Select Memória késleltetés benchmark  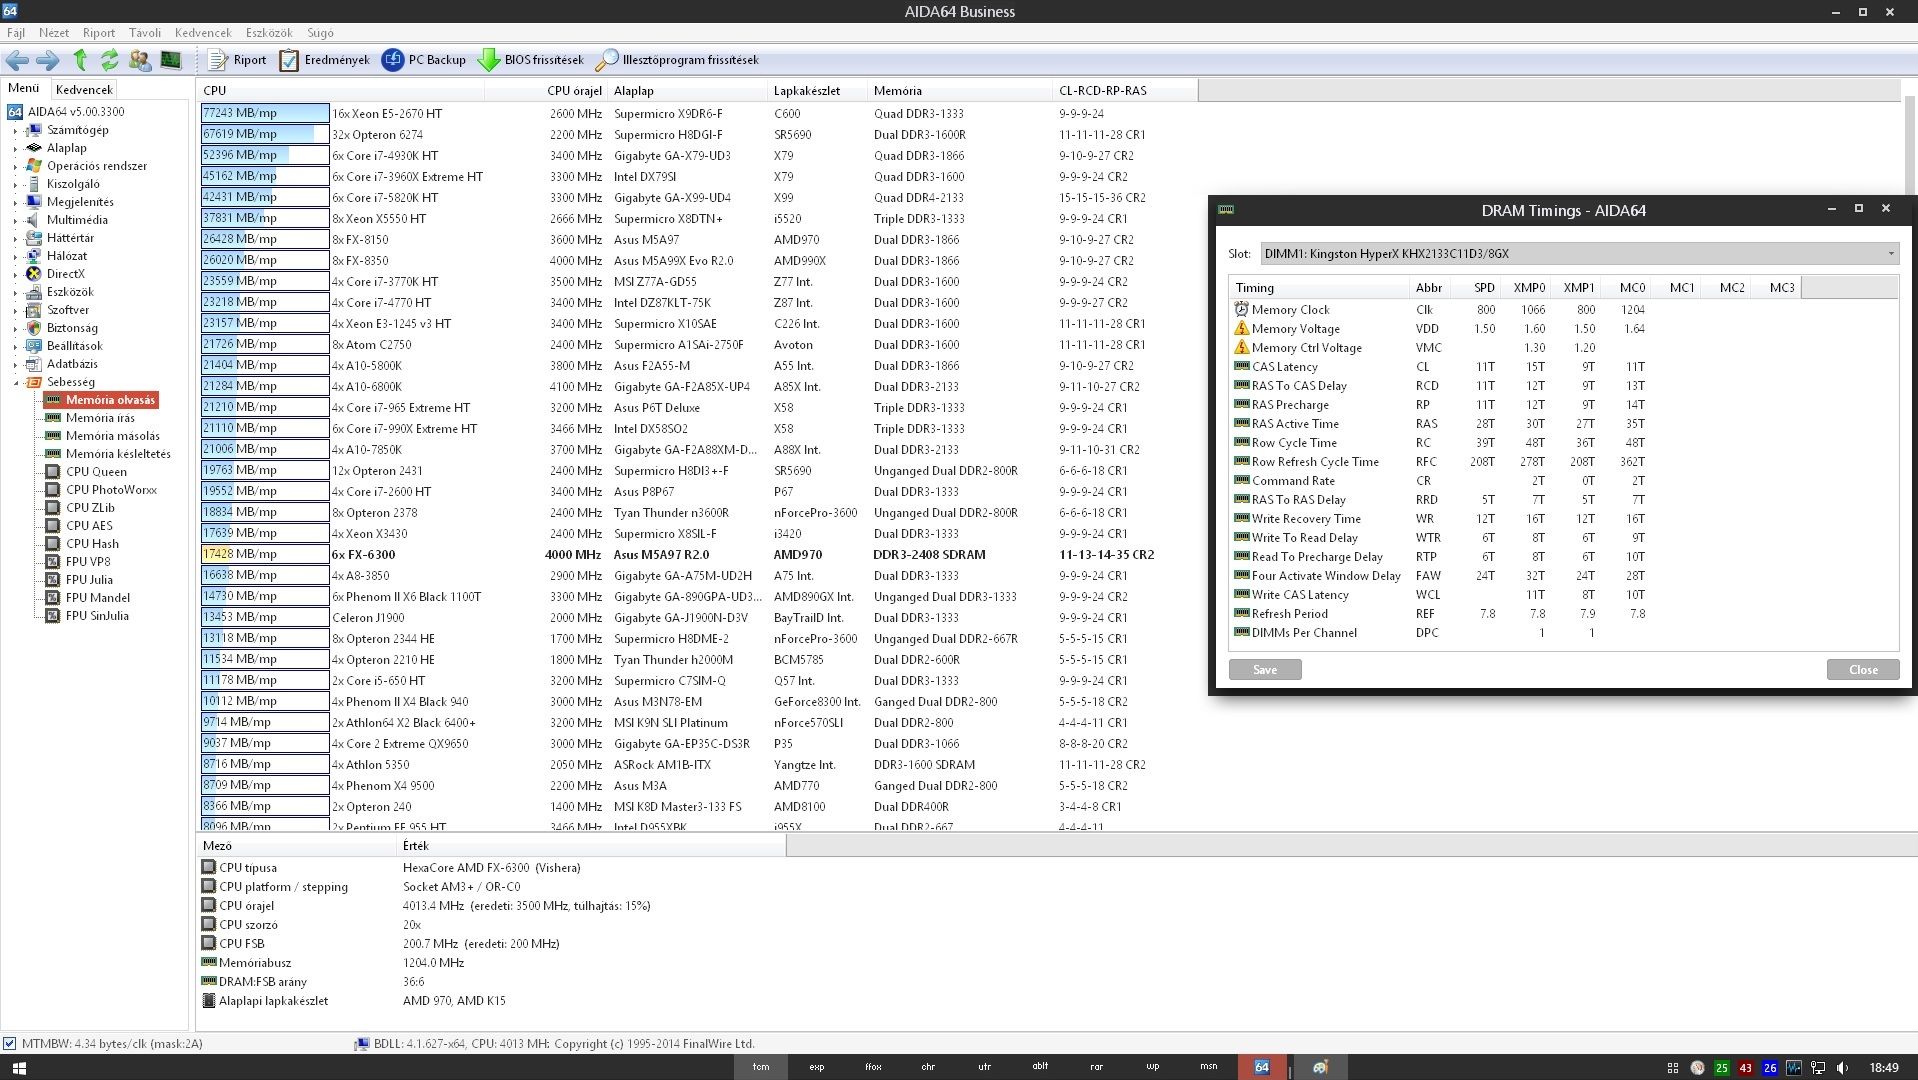coord(118,454)
